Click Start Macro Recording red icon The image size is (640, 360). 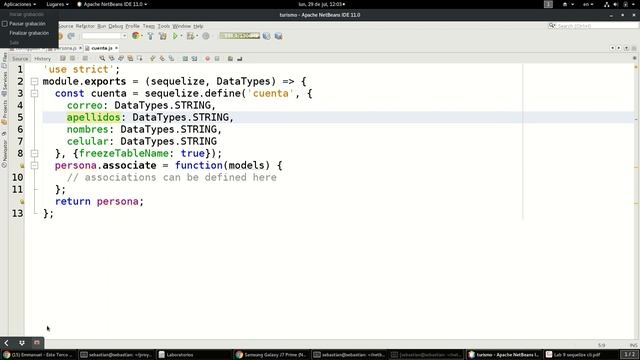tap(208, 59)
